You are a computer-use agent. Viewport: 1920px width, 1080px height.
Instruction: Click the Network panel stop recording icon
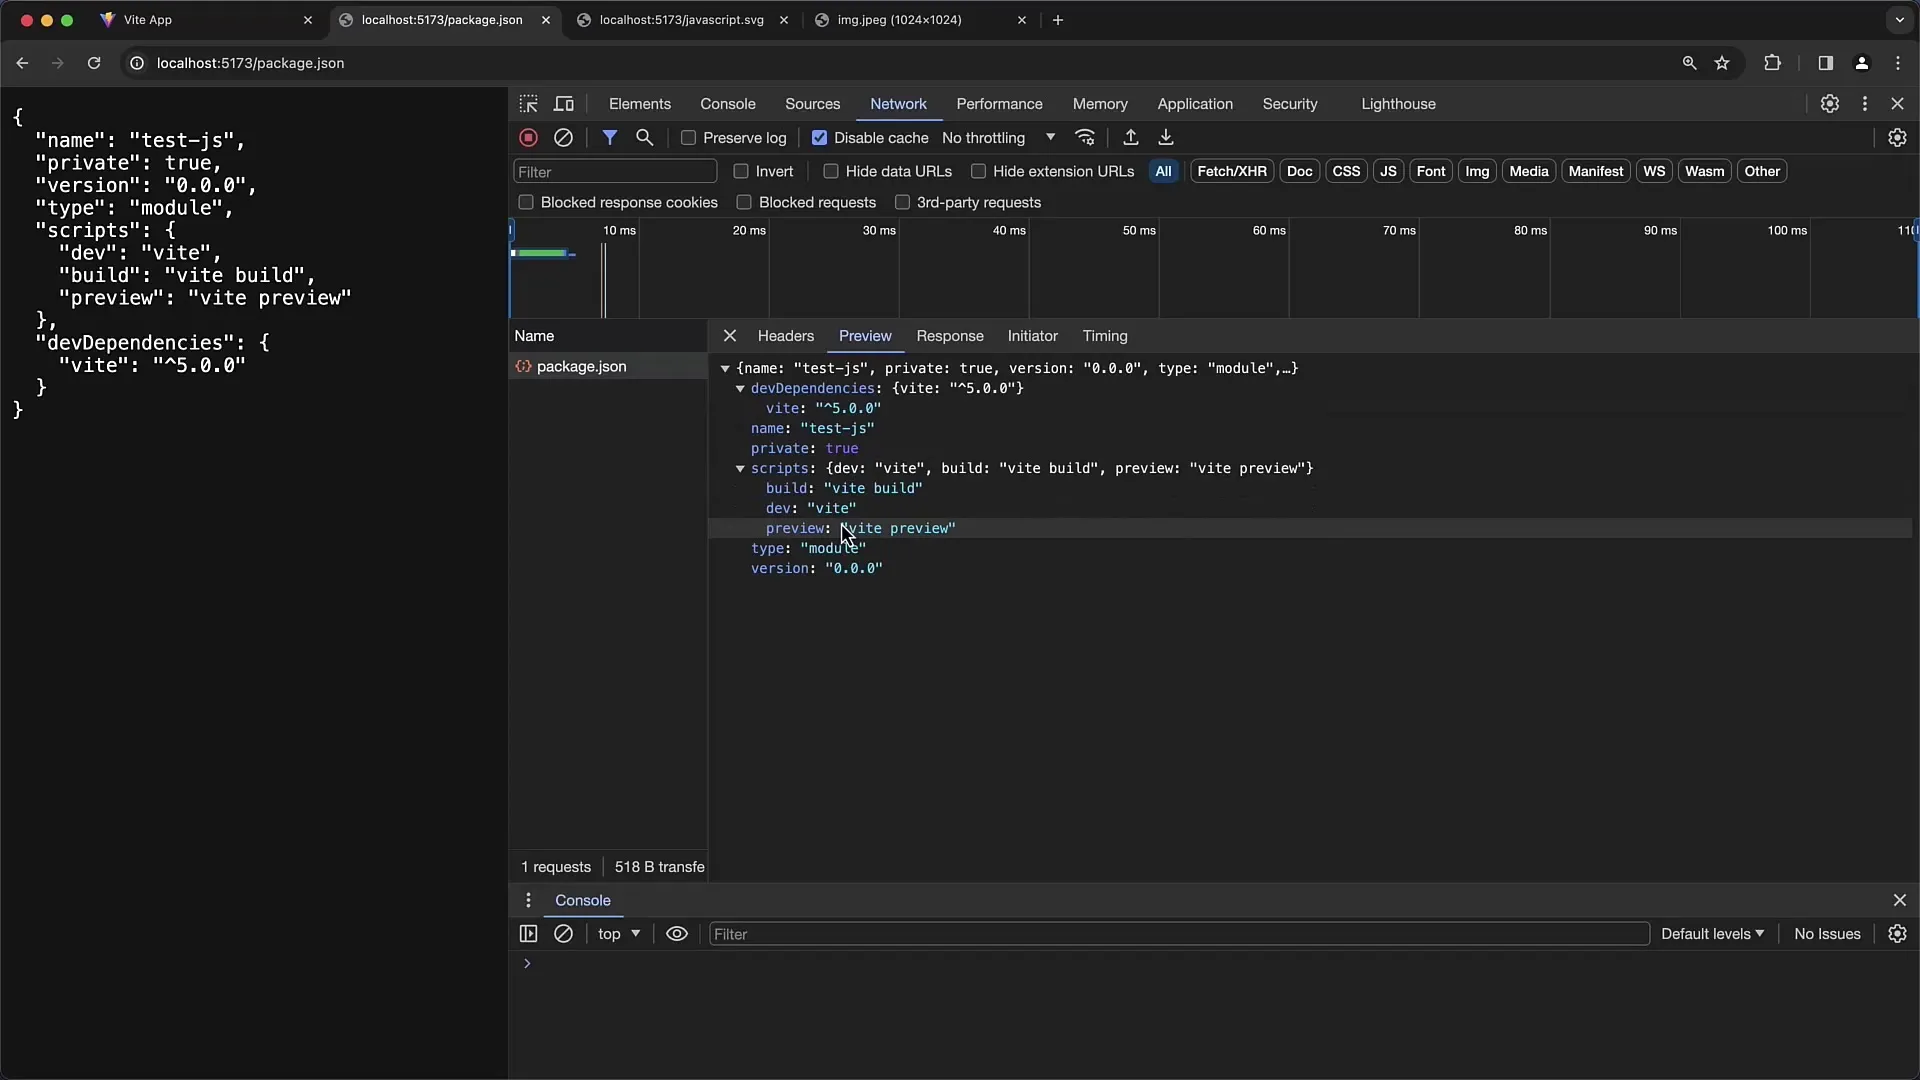click(x=527, y=137)
